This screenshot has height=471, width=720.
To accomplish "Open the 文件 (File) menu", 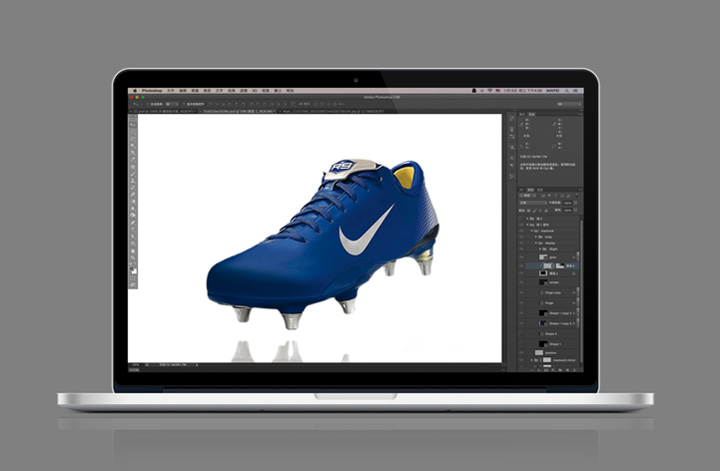I will pos(171,91).
